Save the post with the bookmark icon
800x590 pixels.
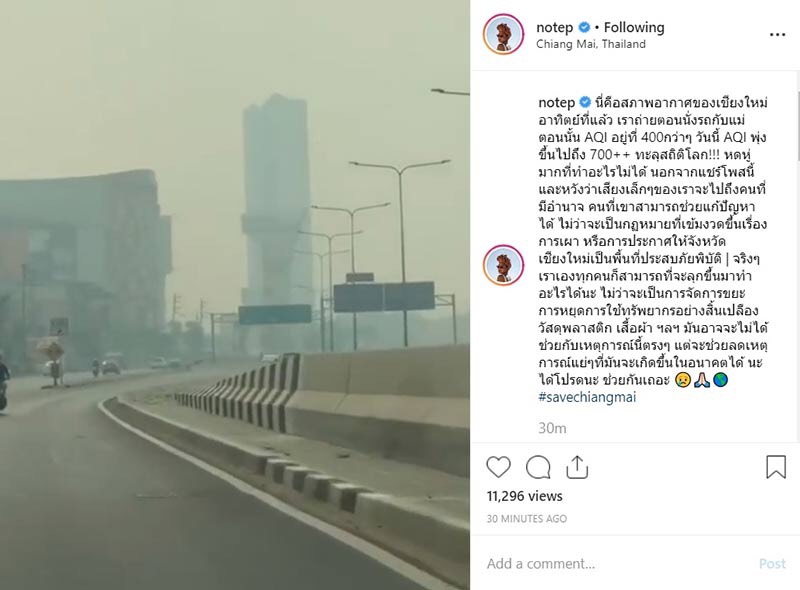coord(776,467)
